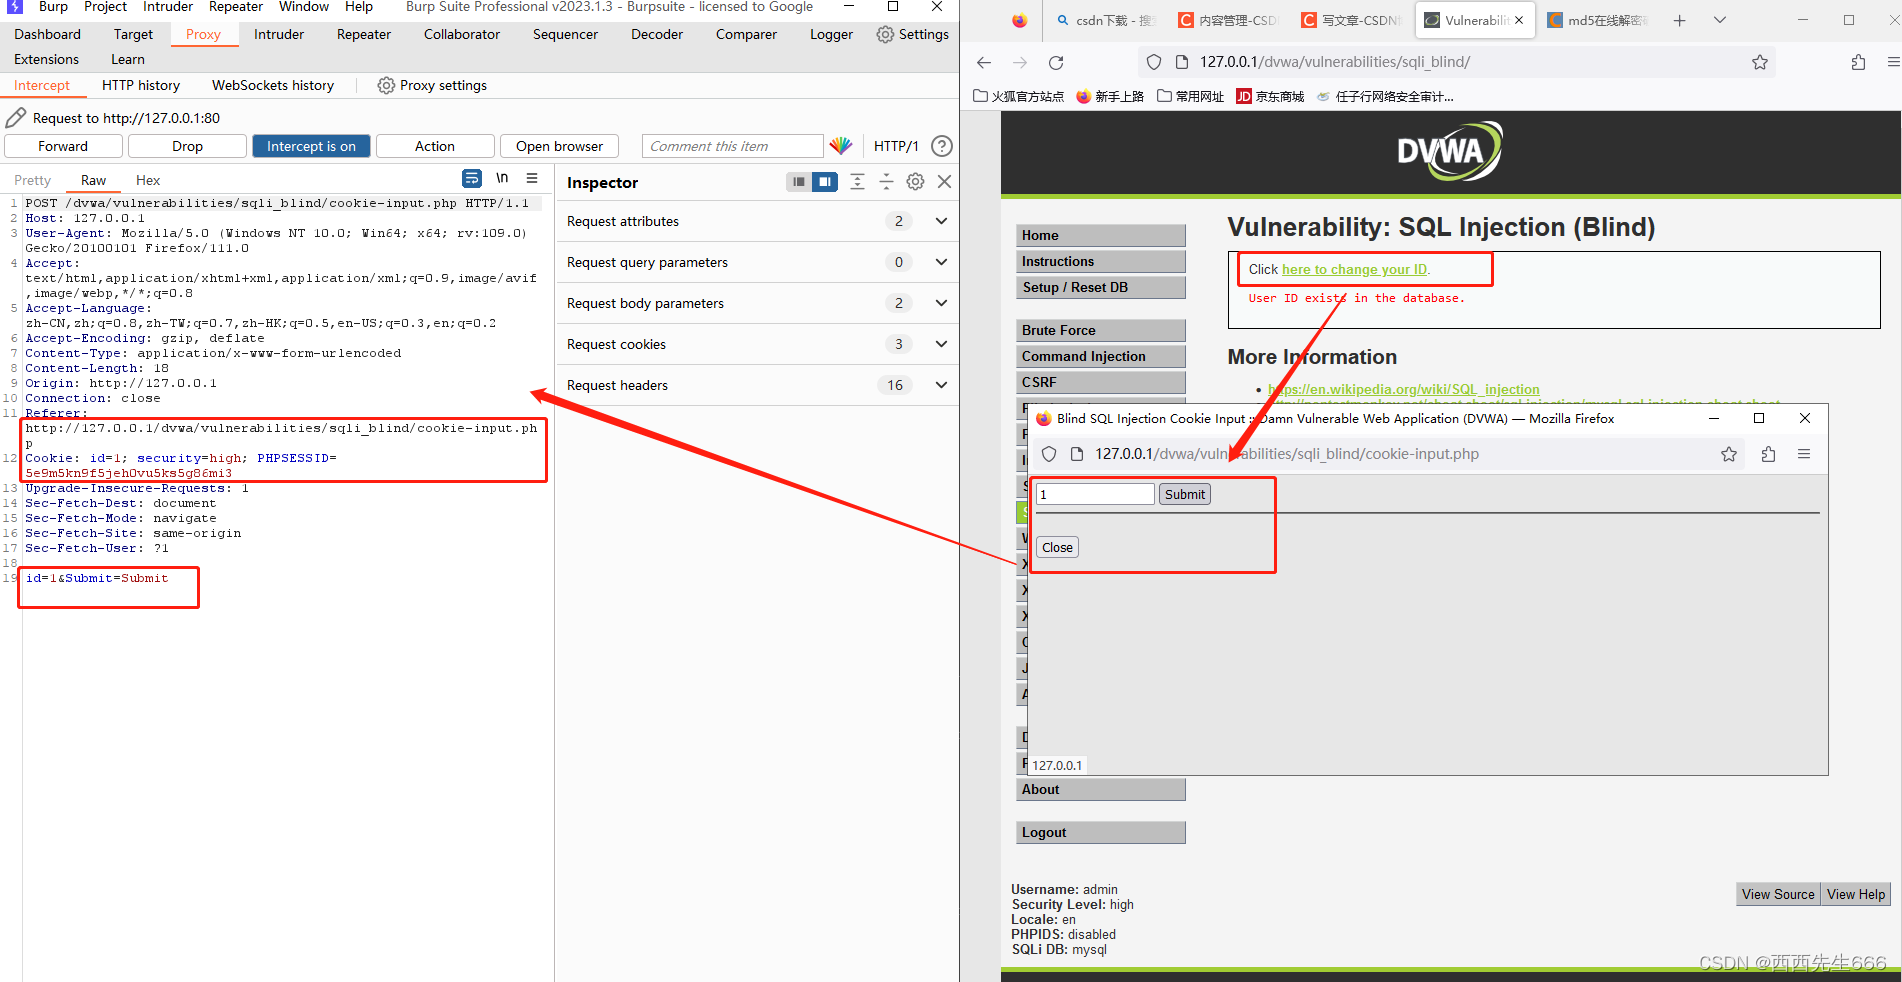Collapse all Inspector sections icon
The width and height of the screenshot is (1902, 982).
886,182
